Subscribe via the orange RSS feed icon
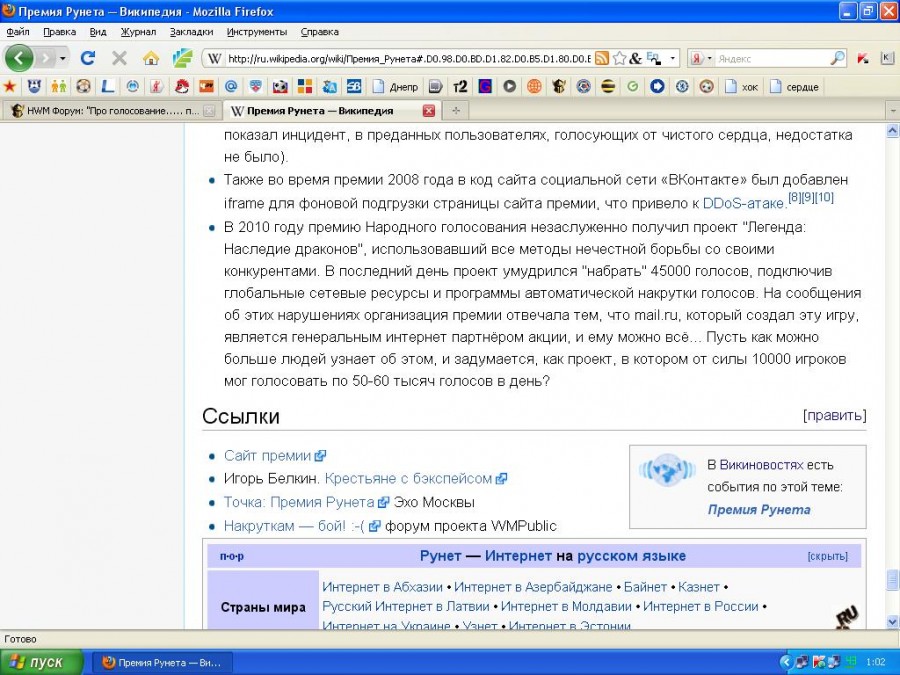The height and width of the screenshot is (675, 900). [x=602, y=58]
